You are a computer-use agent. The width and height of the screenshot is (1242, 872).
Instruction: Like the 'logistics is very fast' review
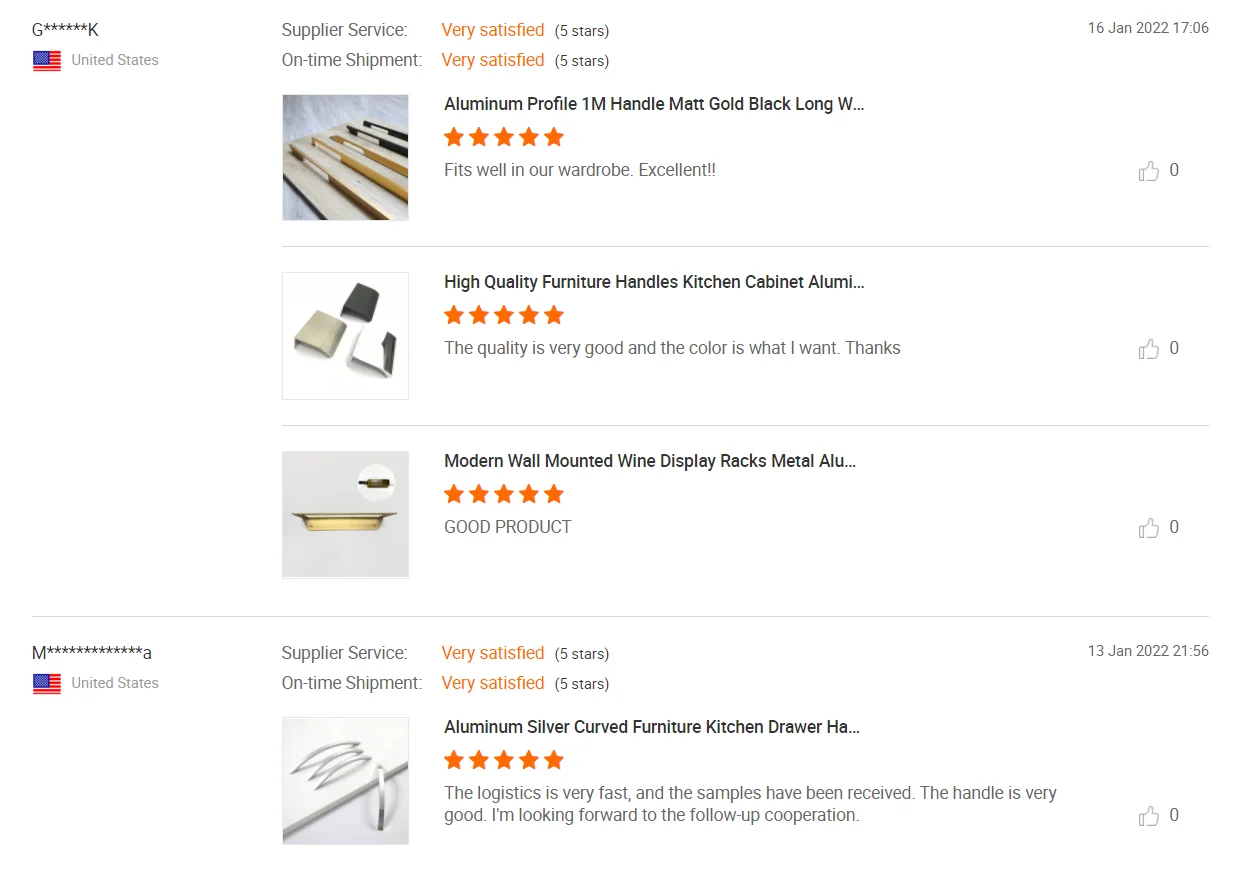pyautogui.click(x=1148, y=816)
